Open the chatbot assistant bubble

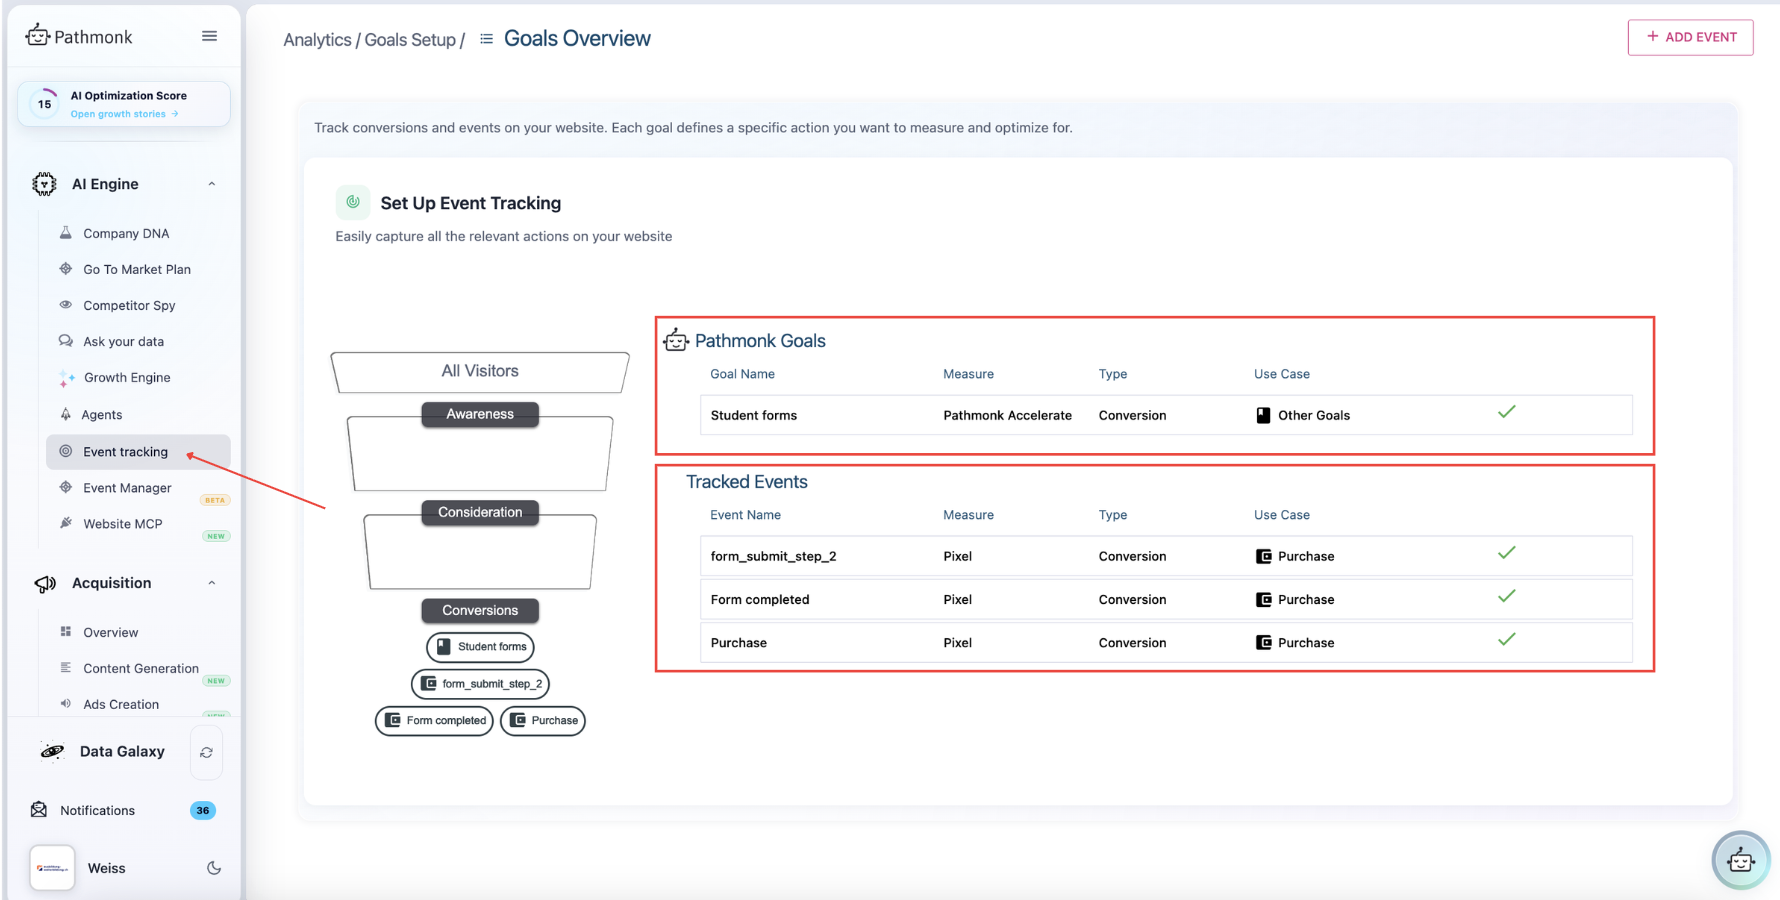pyautogui.click(x=1741, y=860)
